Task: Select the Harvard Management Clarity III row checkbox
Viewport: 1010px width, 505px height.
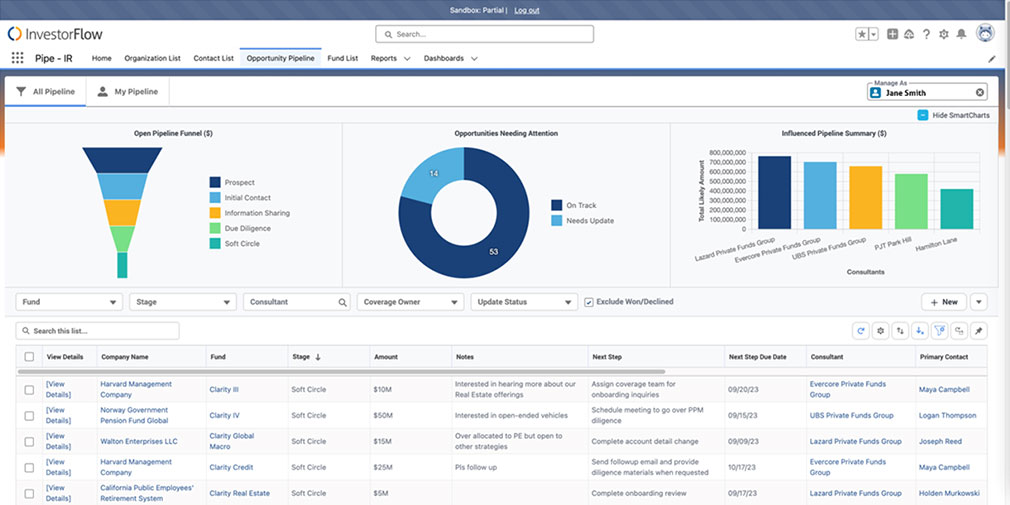Action: coord(29,389)
